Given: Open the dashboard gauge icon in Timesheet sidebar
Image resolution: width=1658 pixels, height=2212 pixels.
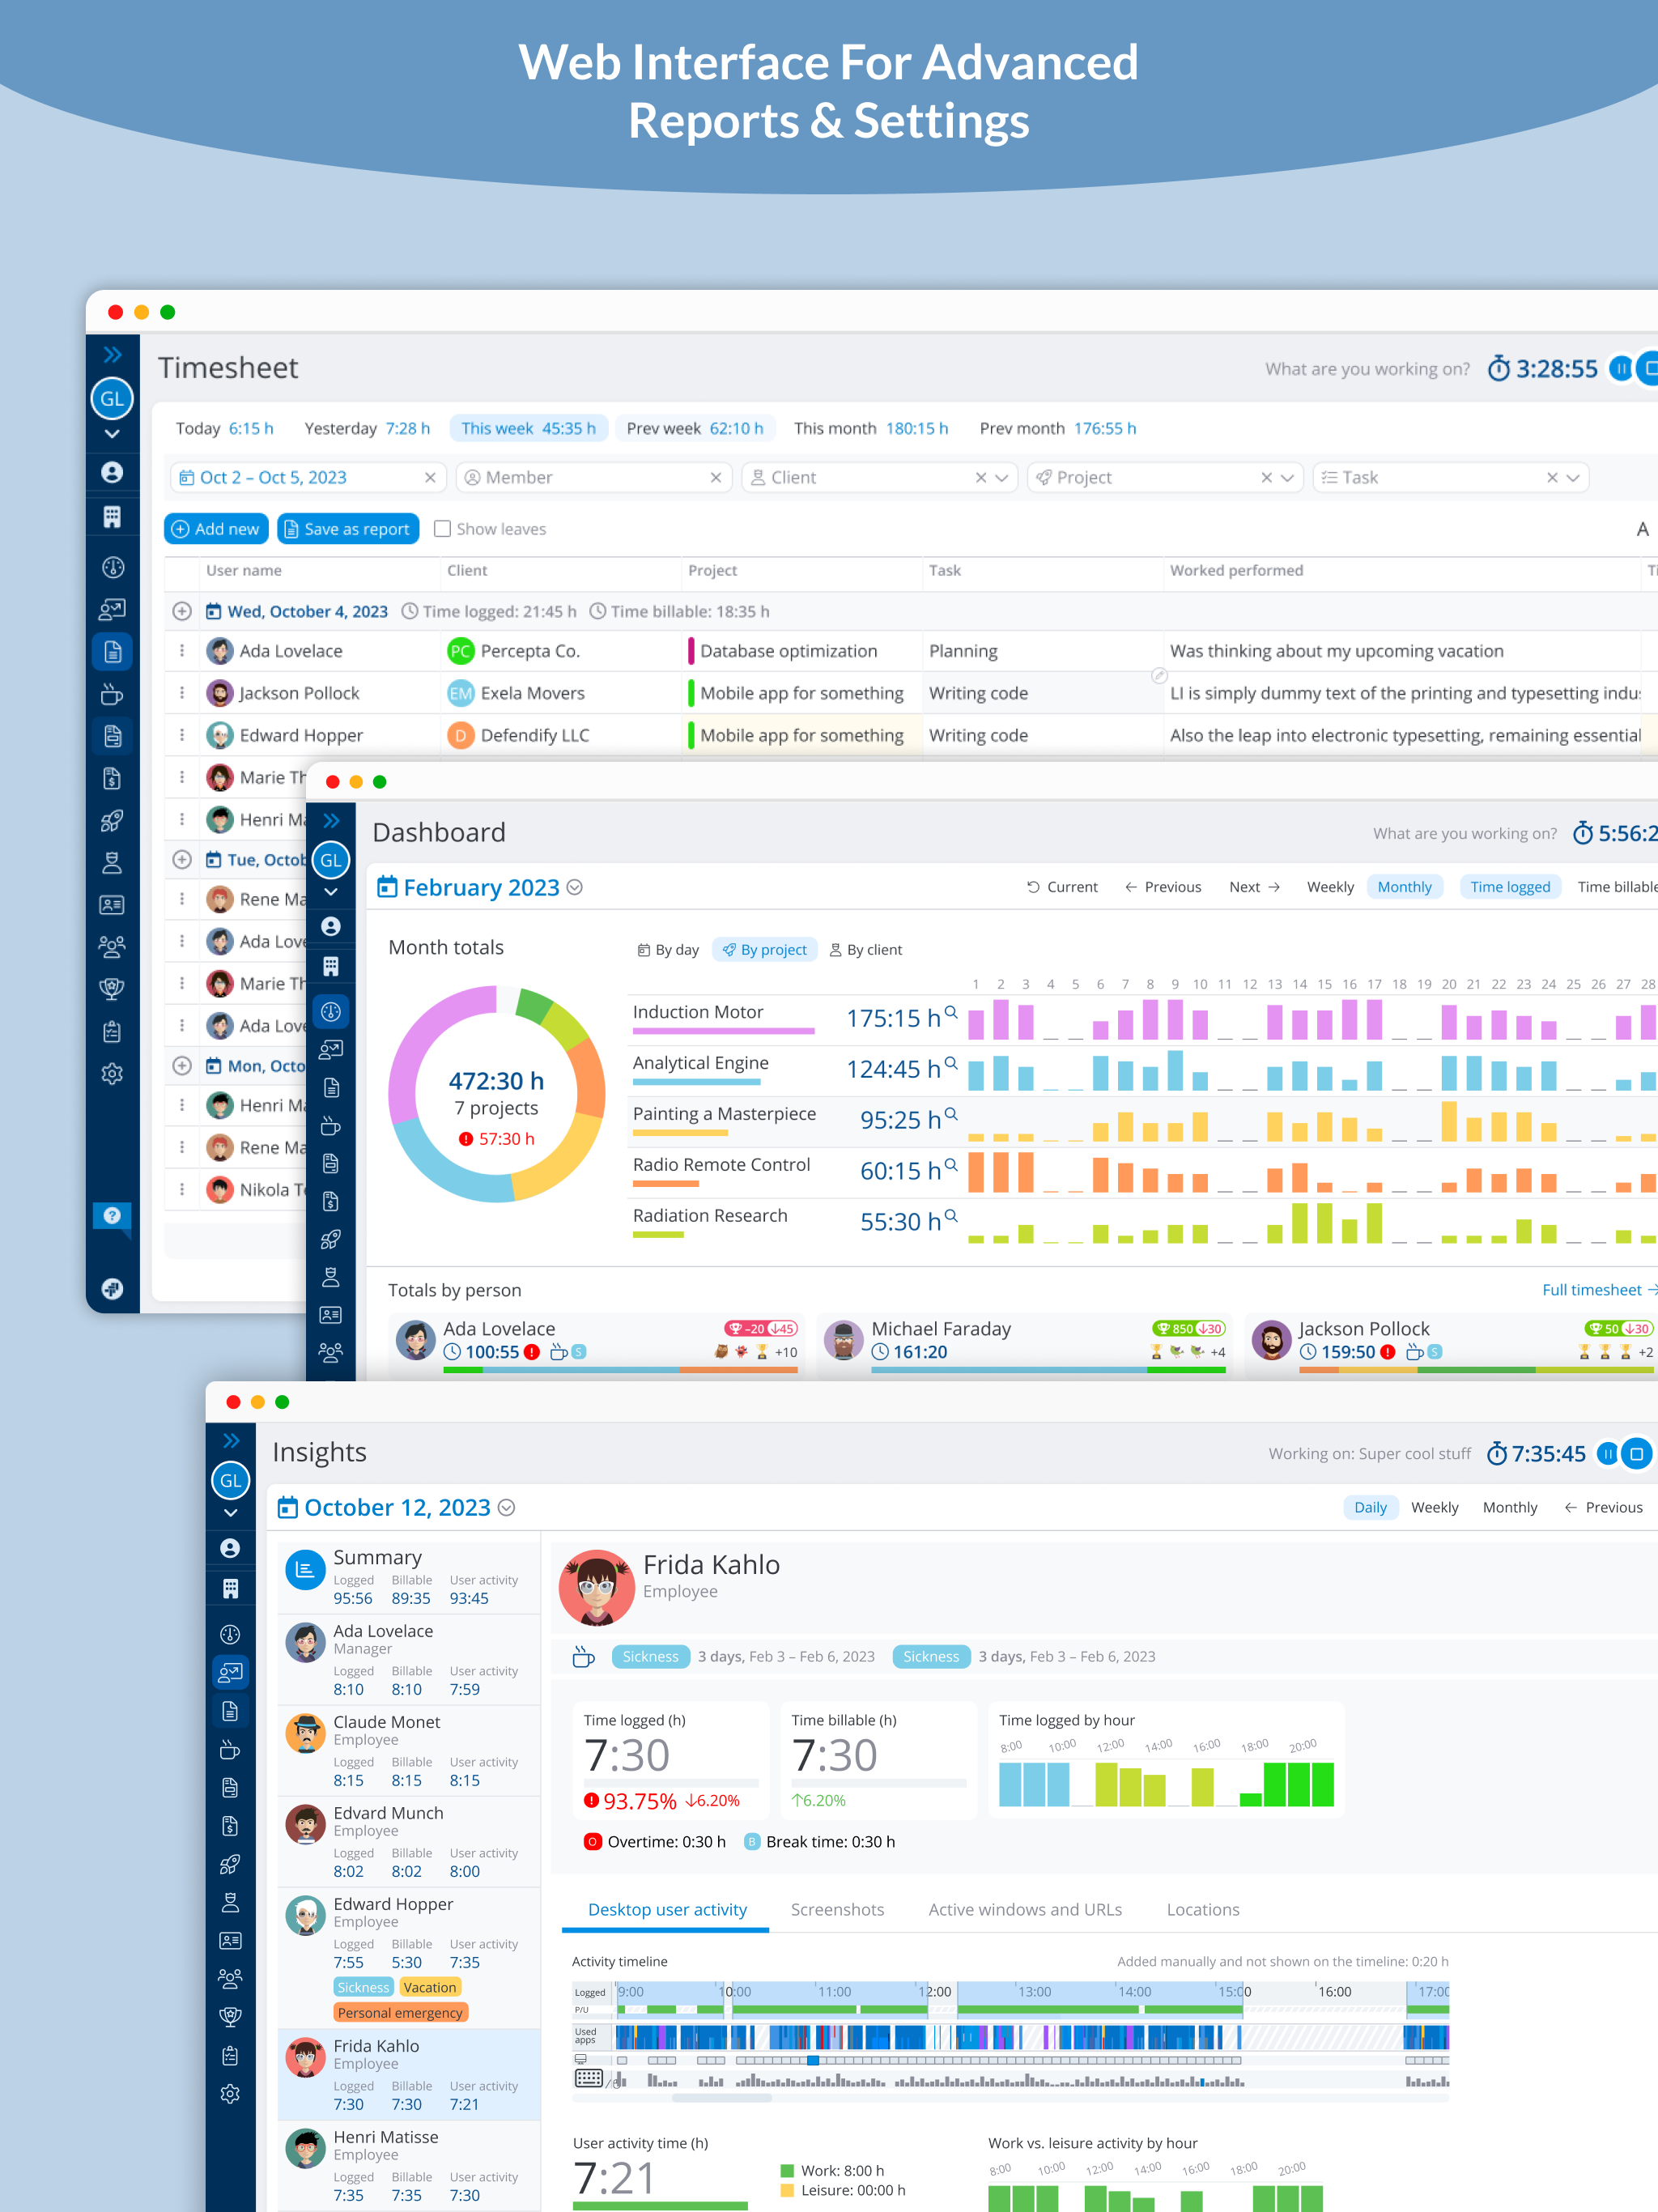Looking at the screenshot, I should (112, 567).
